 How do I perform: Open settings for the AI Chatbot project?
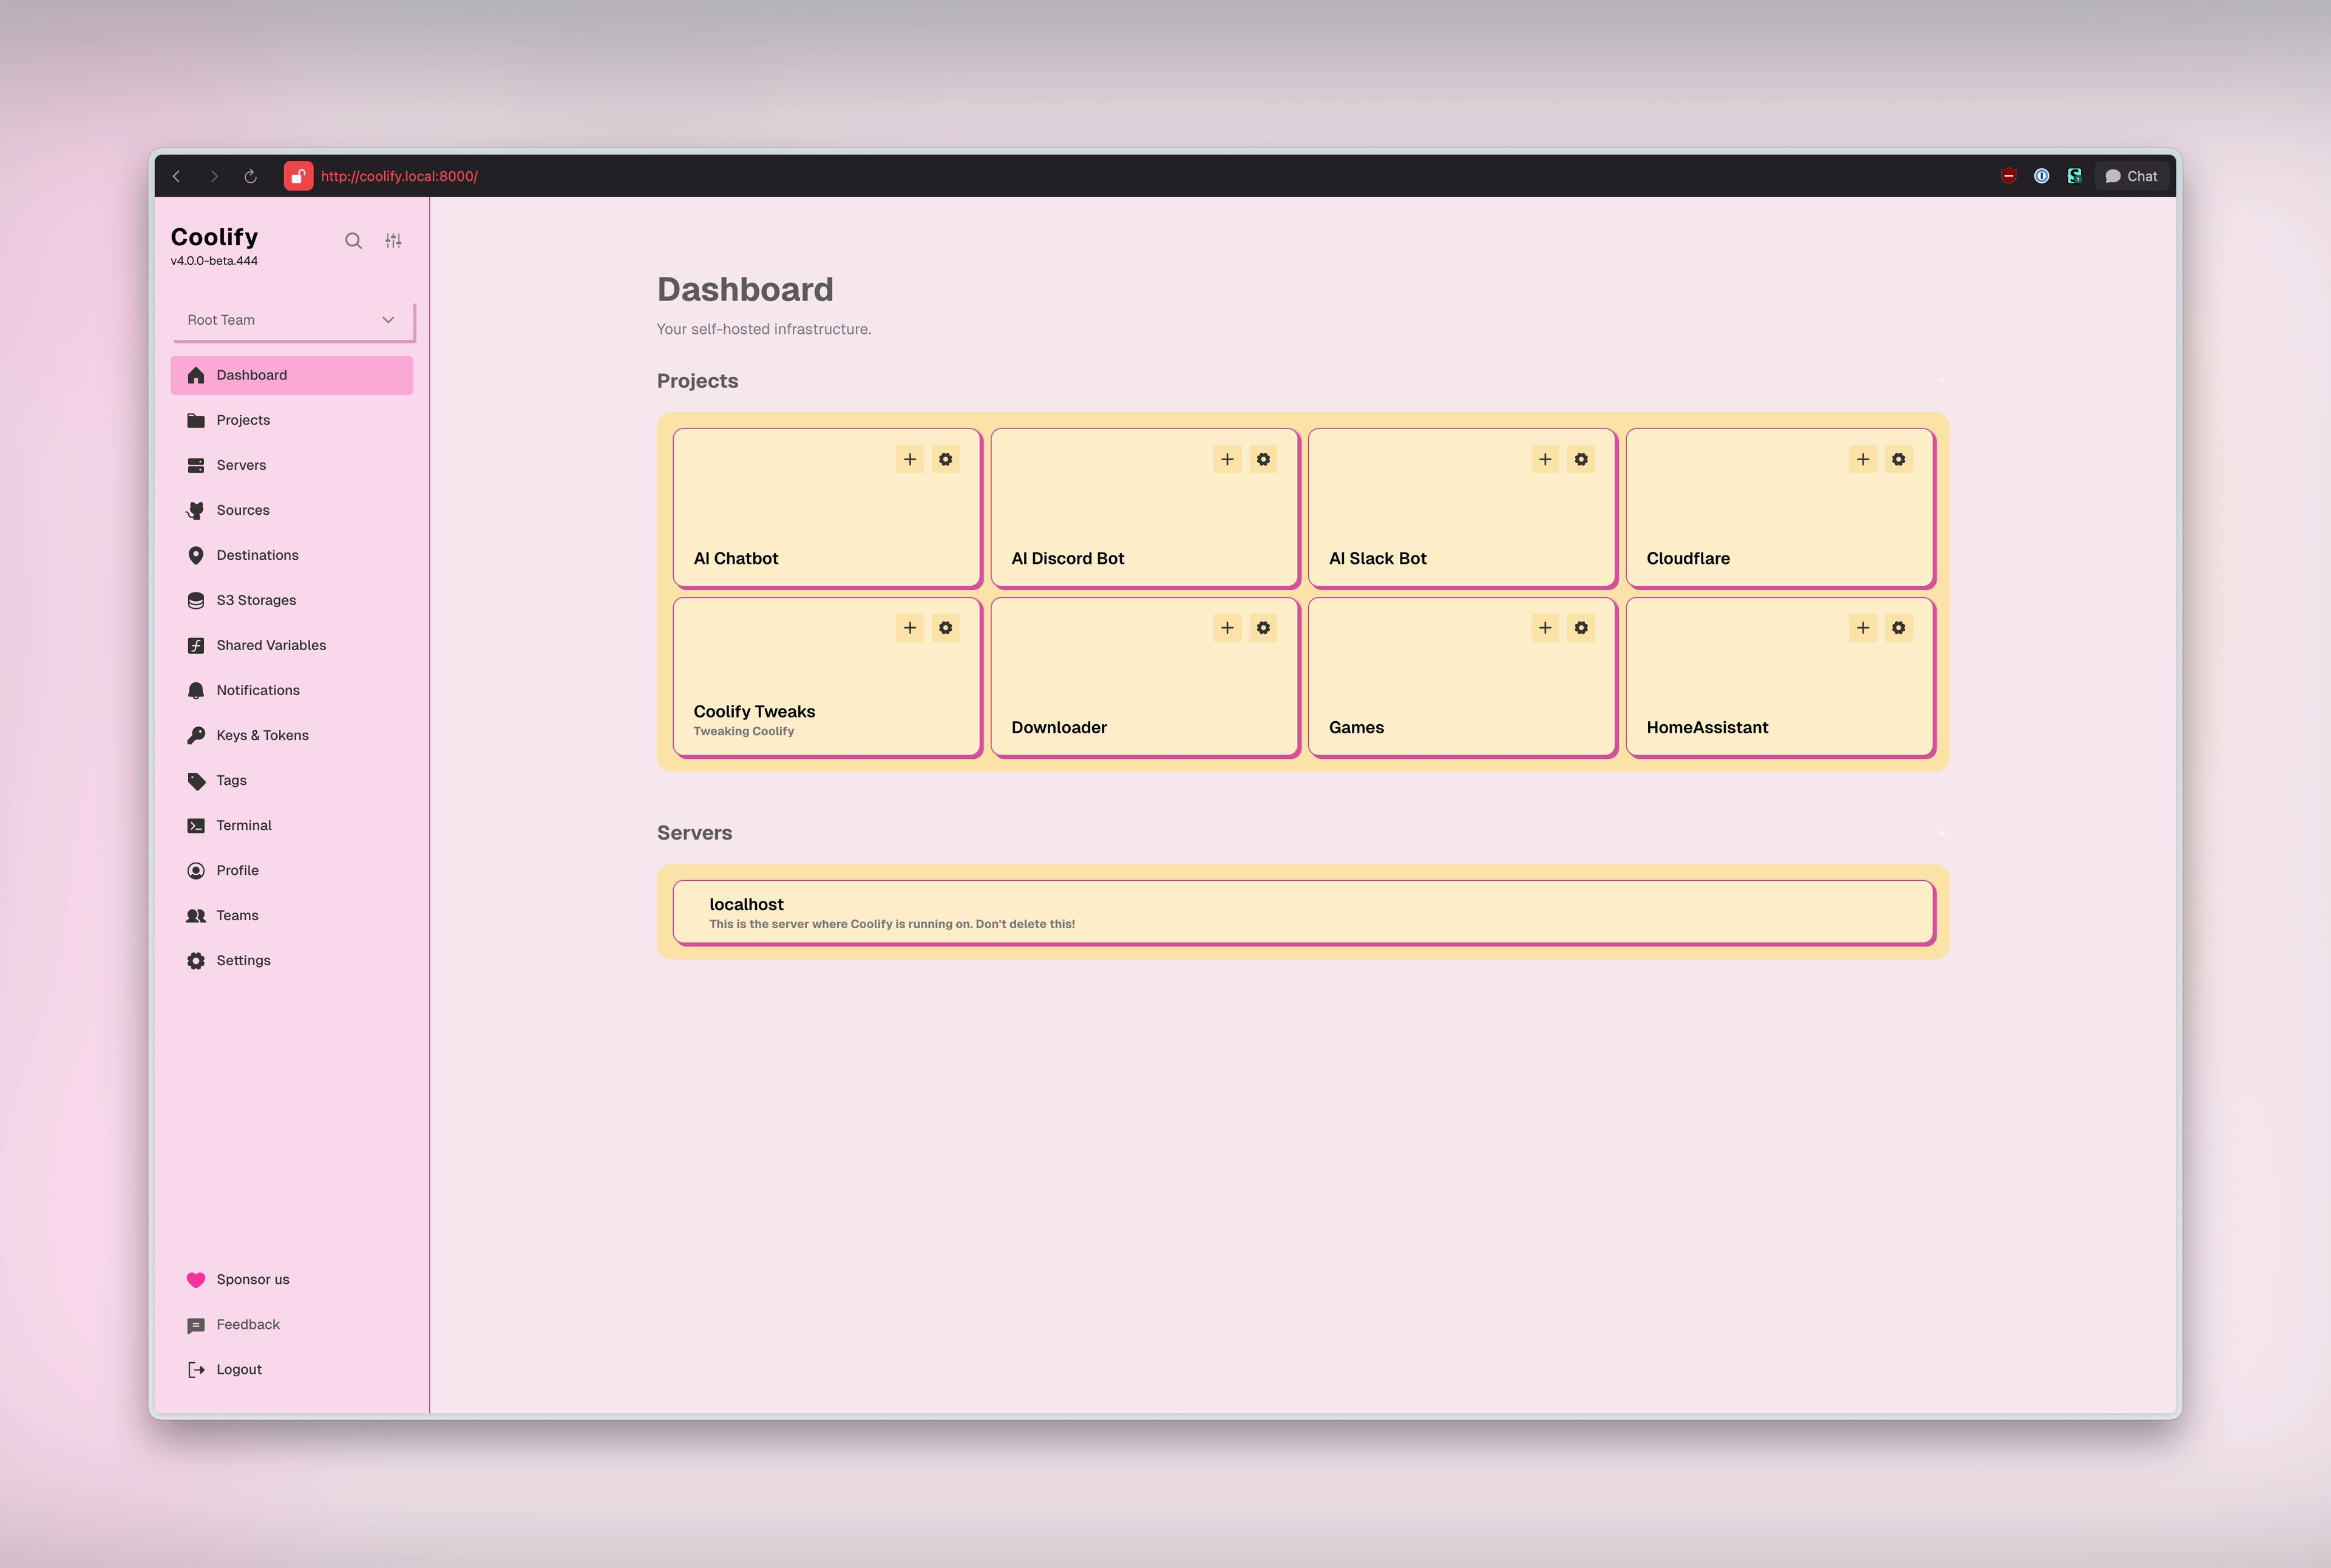(946, 459)
